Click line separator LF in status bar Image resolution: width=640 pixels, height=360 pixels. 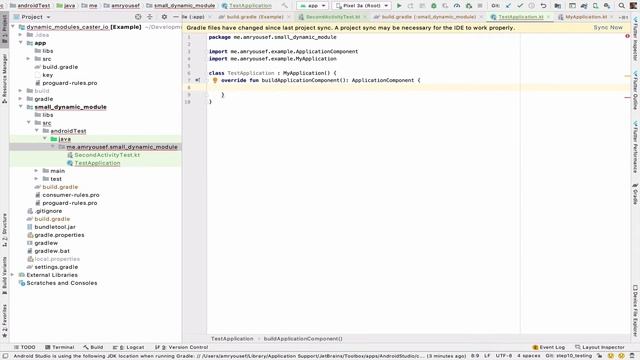487,356
